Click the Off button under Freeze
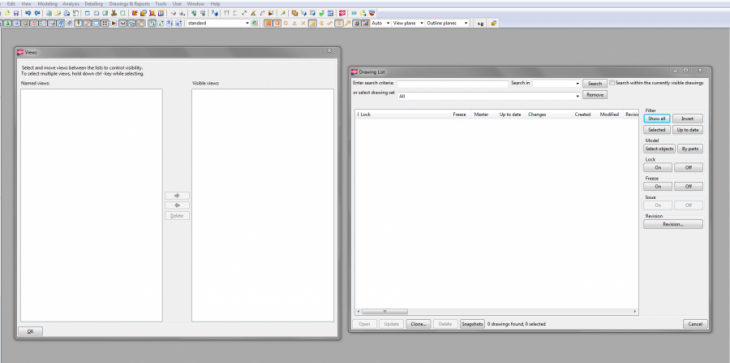The height and width of the screenshot is (363, 730). (689, 186)
